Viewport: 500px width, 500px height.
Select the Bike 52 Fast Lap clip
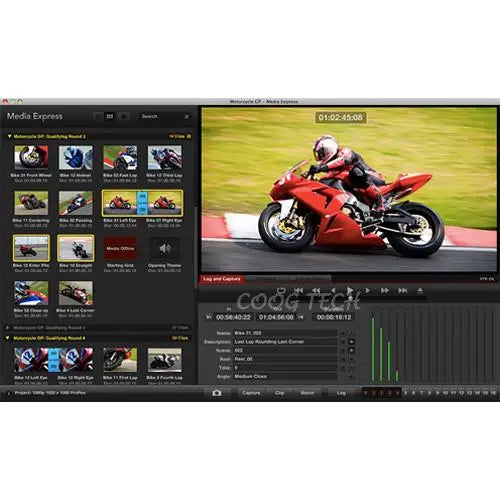click(120, 157)
